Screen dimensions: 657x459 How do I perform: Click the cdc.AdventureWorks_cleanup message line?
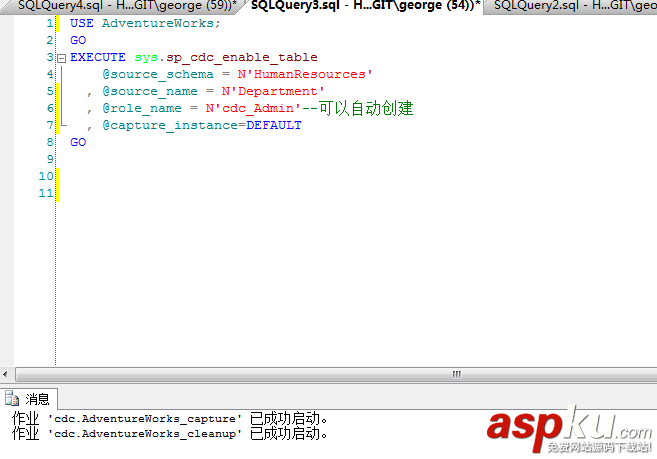tap(170, 433)
